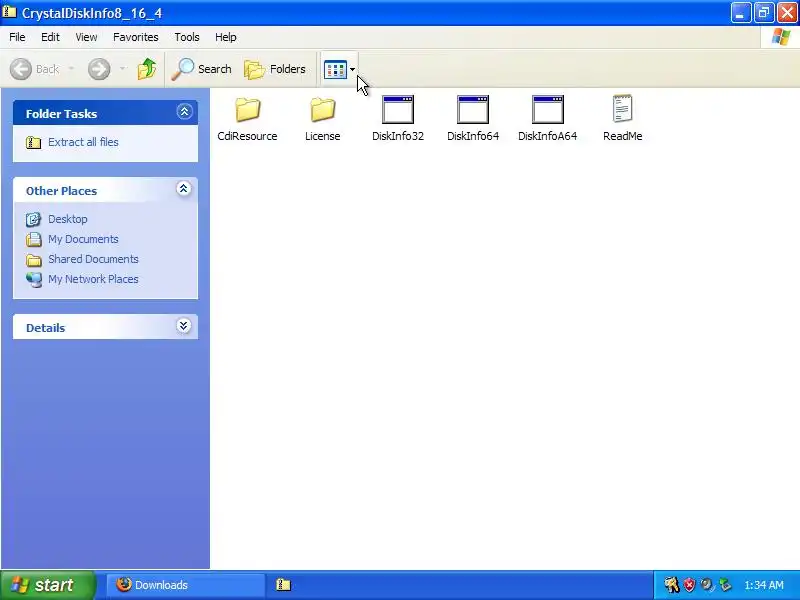Click the My Network Places globe icon
The height and width of the screenshot is (600, 800).
pyautogui.click(x=34, y=280)
